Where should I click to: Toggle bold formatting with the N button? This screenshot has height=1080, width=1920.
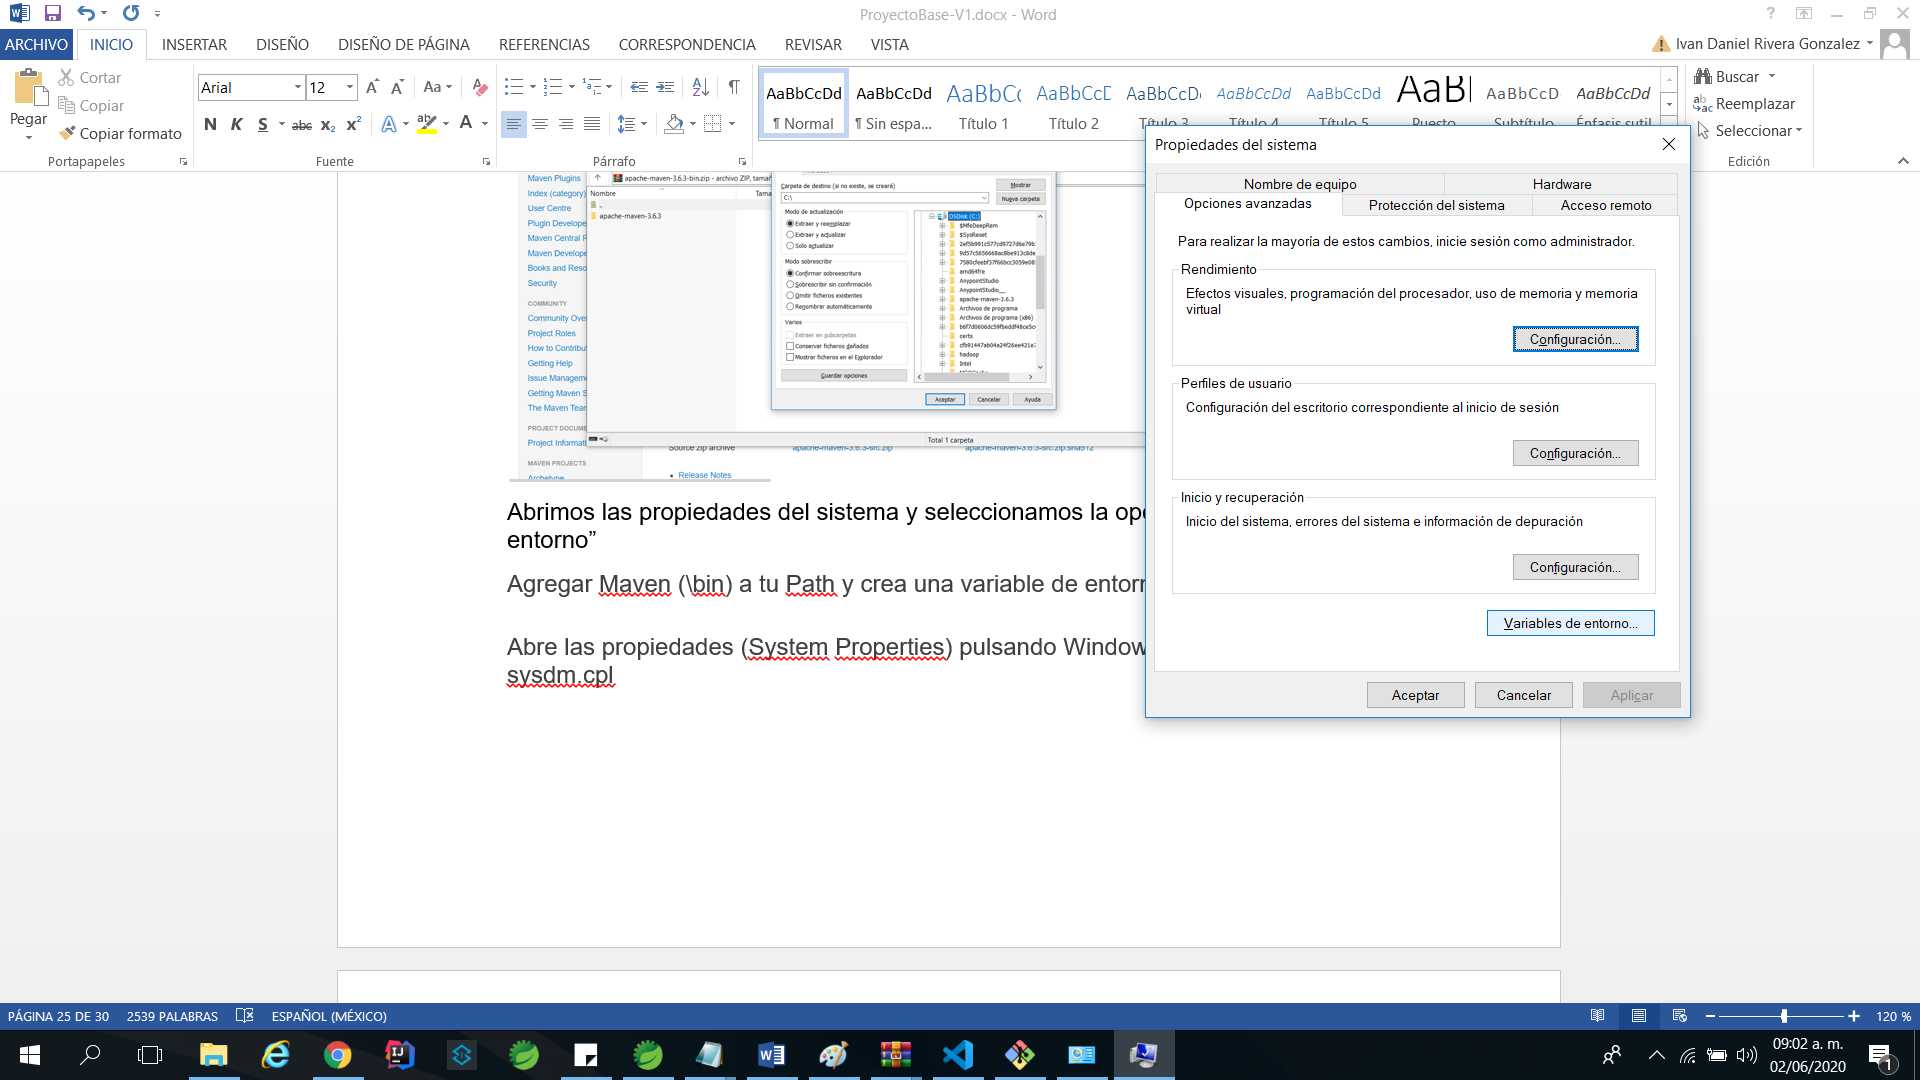pyautogui.click(x=210, y=124)
